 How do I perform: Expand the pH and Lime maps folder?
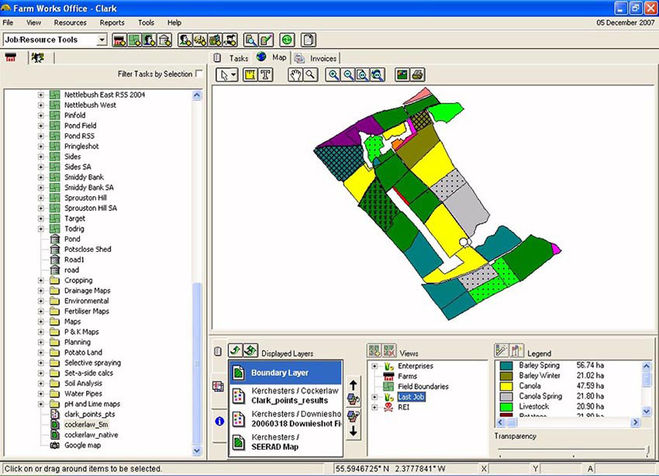coord(41,404)
